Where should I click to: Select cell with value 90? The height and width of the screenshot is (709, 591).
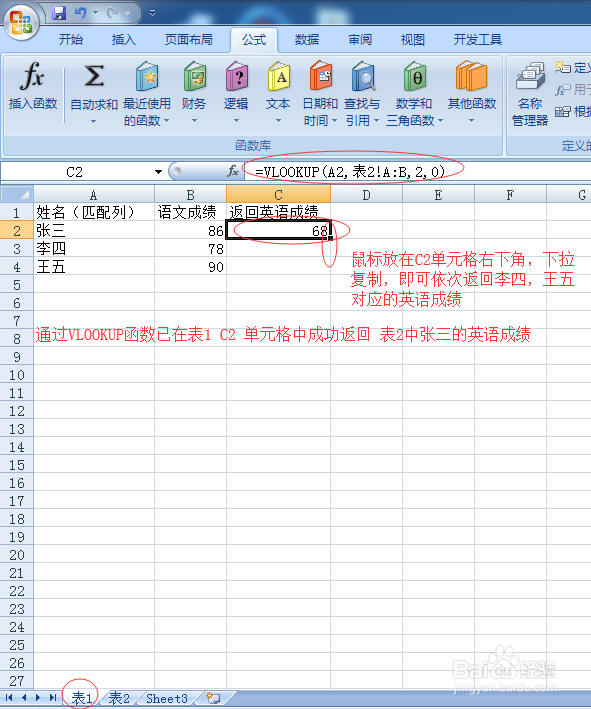tap(190, 267)
